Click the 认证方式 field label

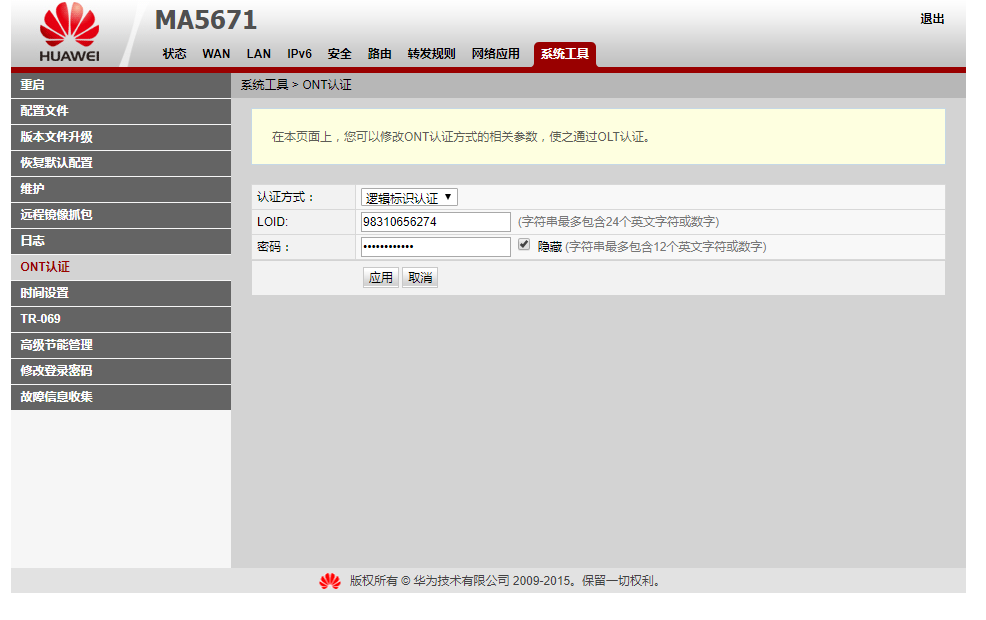285,197
